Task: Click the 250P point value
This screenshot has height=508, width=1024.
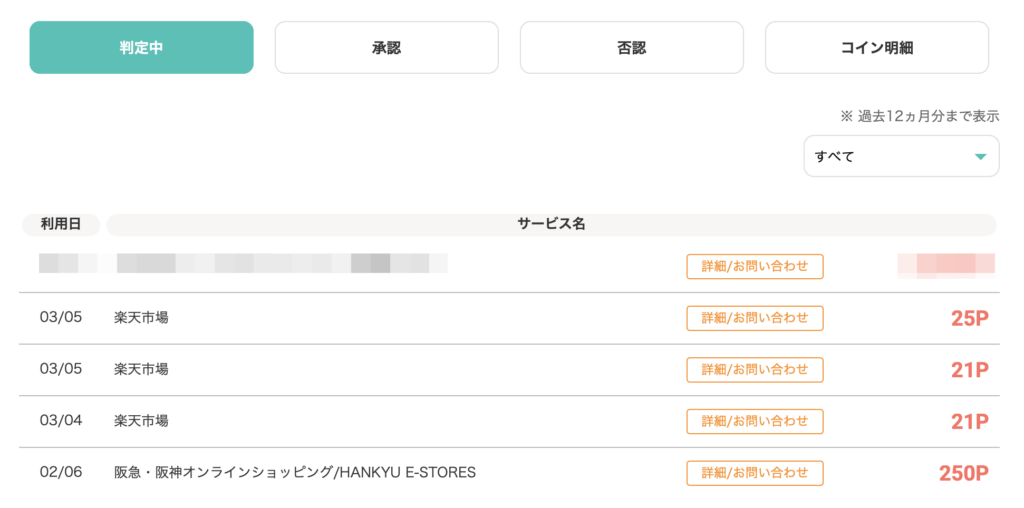Action: coord(963,473)
